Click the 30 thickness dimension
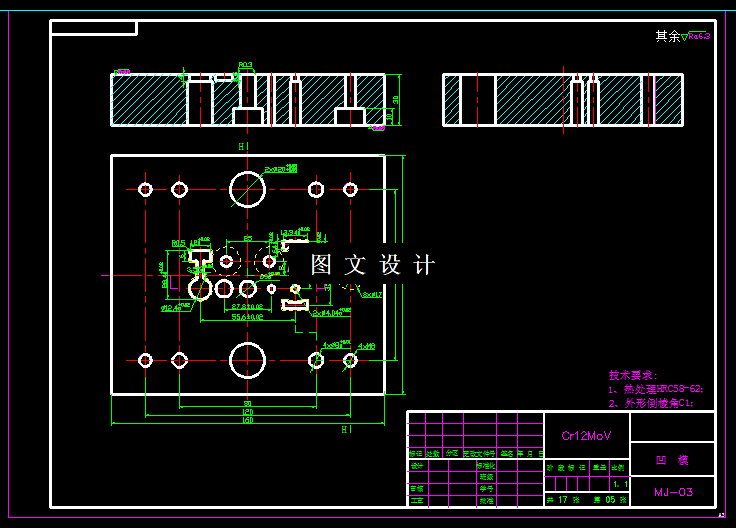Image resolution: width=736 pixels, height=528 pixels. coord(396,99)
